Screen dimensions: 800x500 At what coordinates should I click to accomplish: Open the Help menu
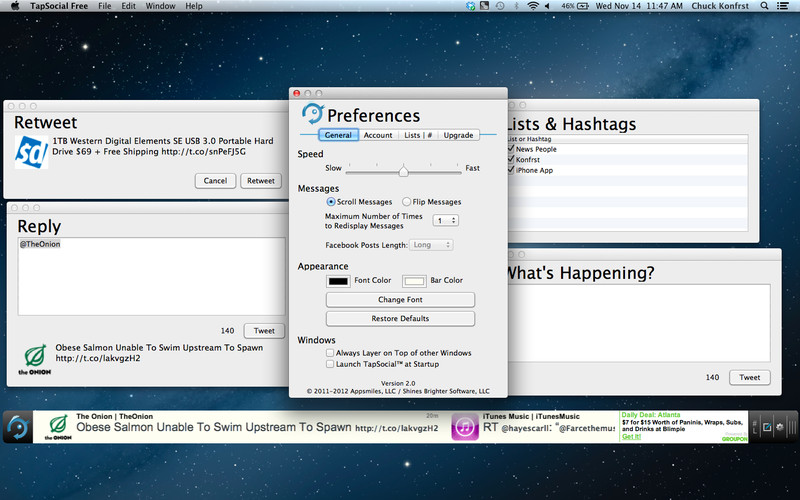point(194,6)
